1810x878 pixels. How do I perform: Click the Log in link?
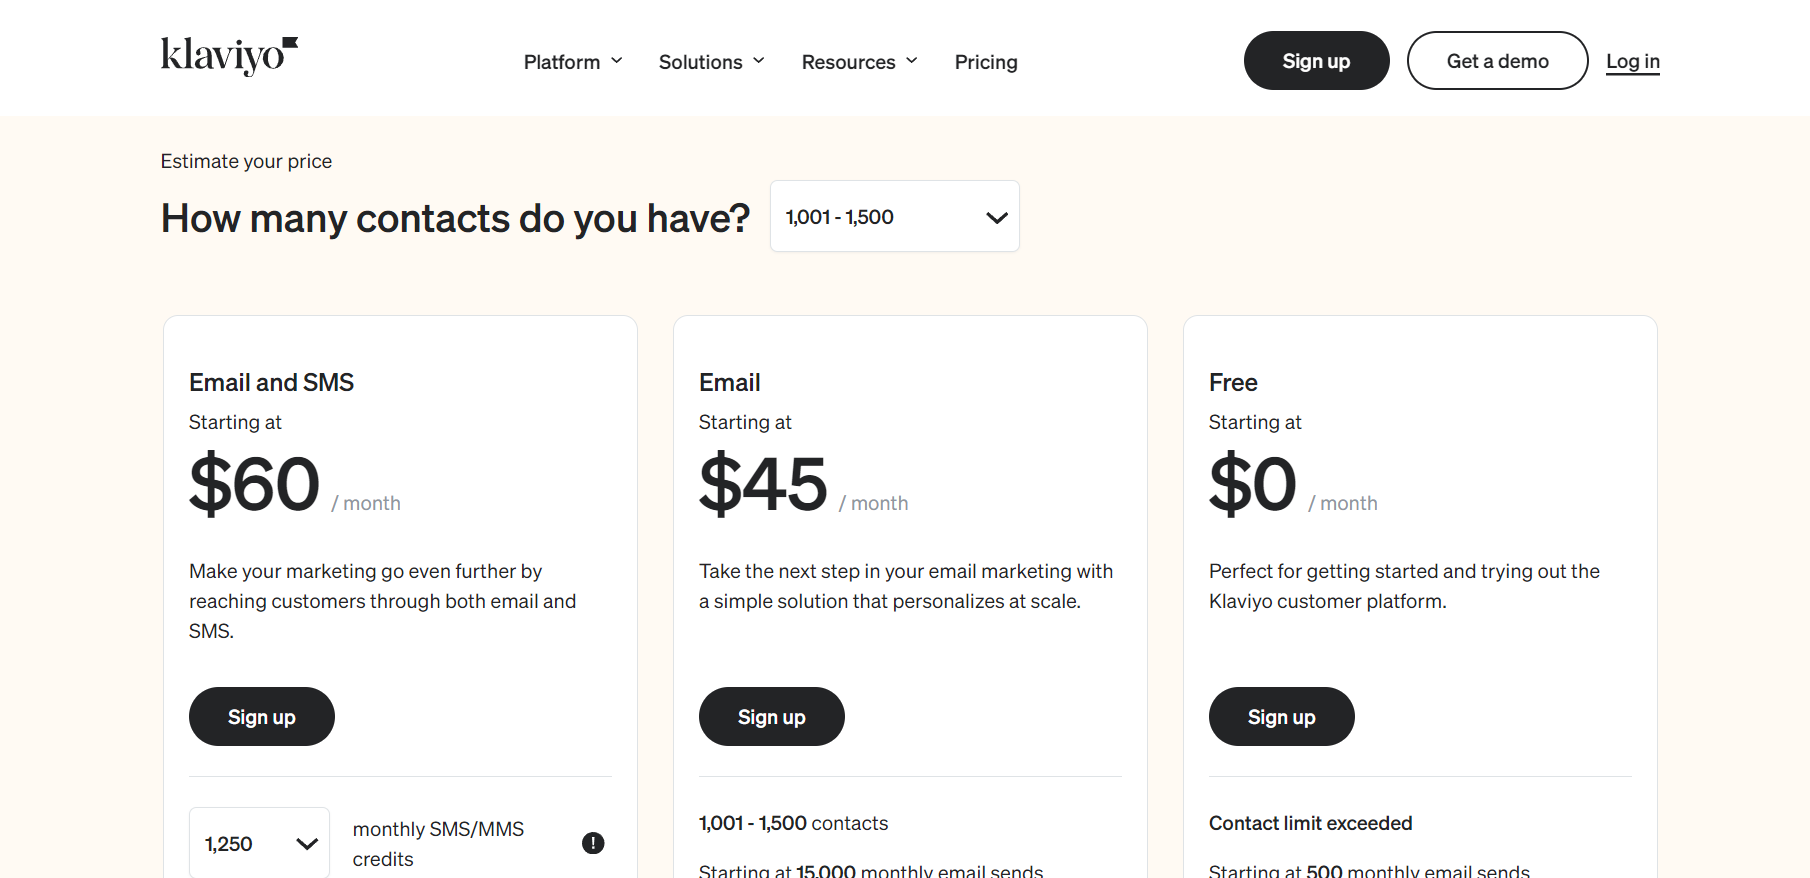[1633, 61]
